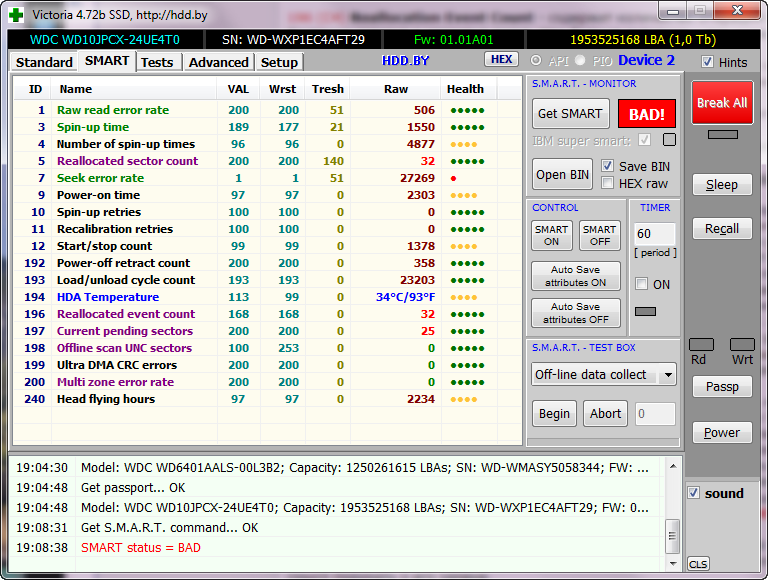Click the timer period input field
The image size is (768, 580).
pyautogui.click(x=655, y=235)
